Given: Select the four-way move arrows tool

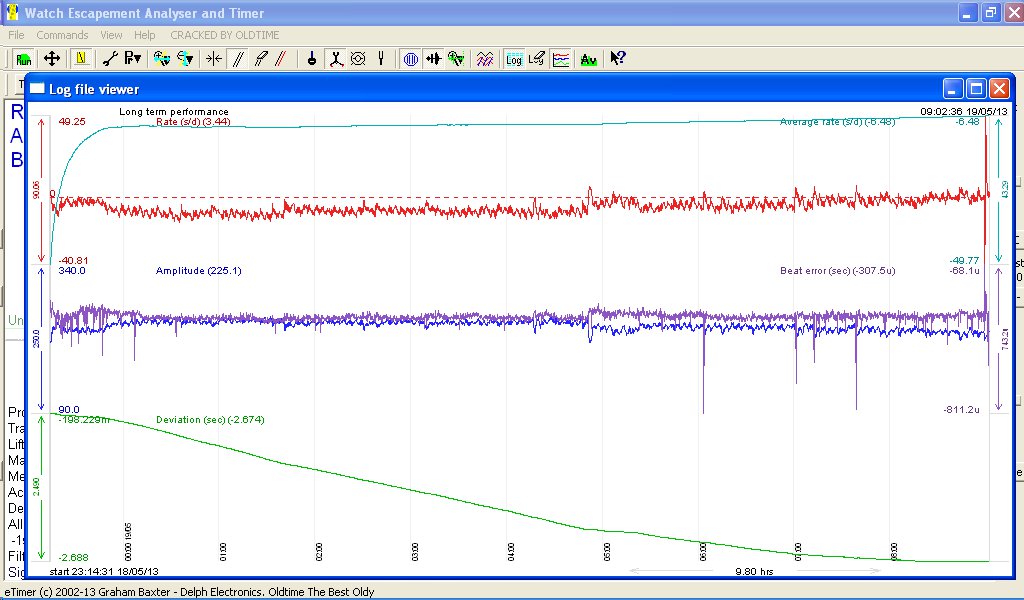Looking at the screenshot, I should tap(51, 59).
